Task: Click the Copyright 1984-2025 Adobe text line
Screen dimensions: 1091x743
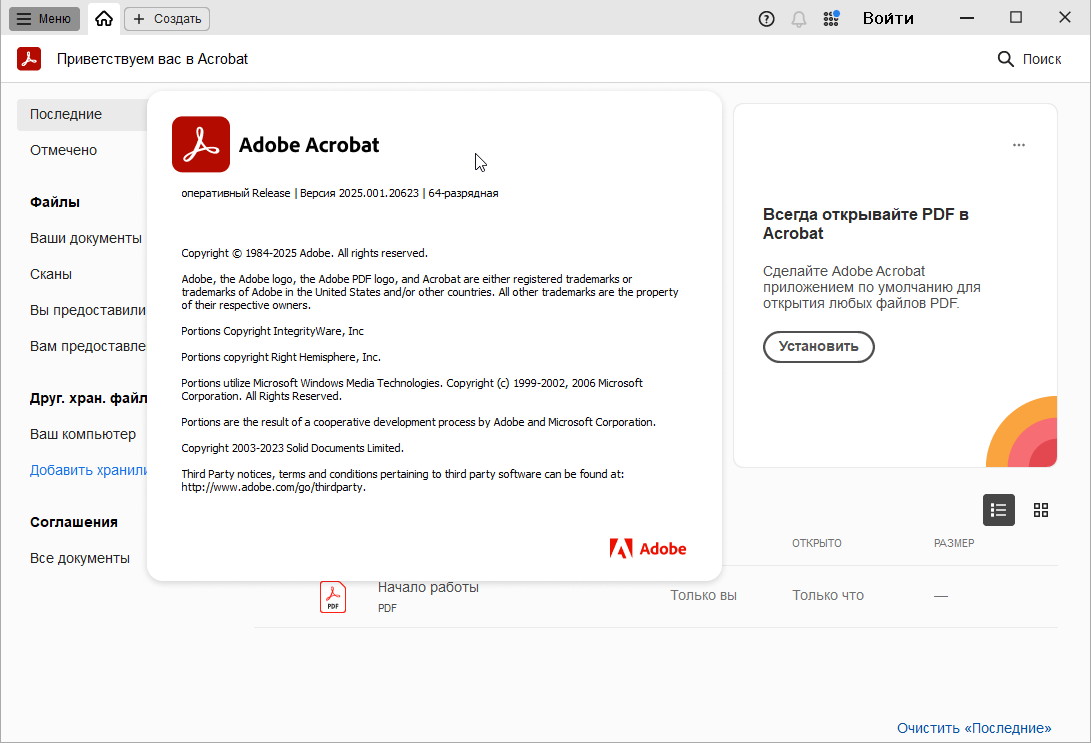Action: (304, 253)
